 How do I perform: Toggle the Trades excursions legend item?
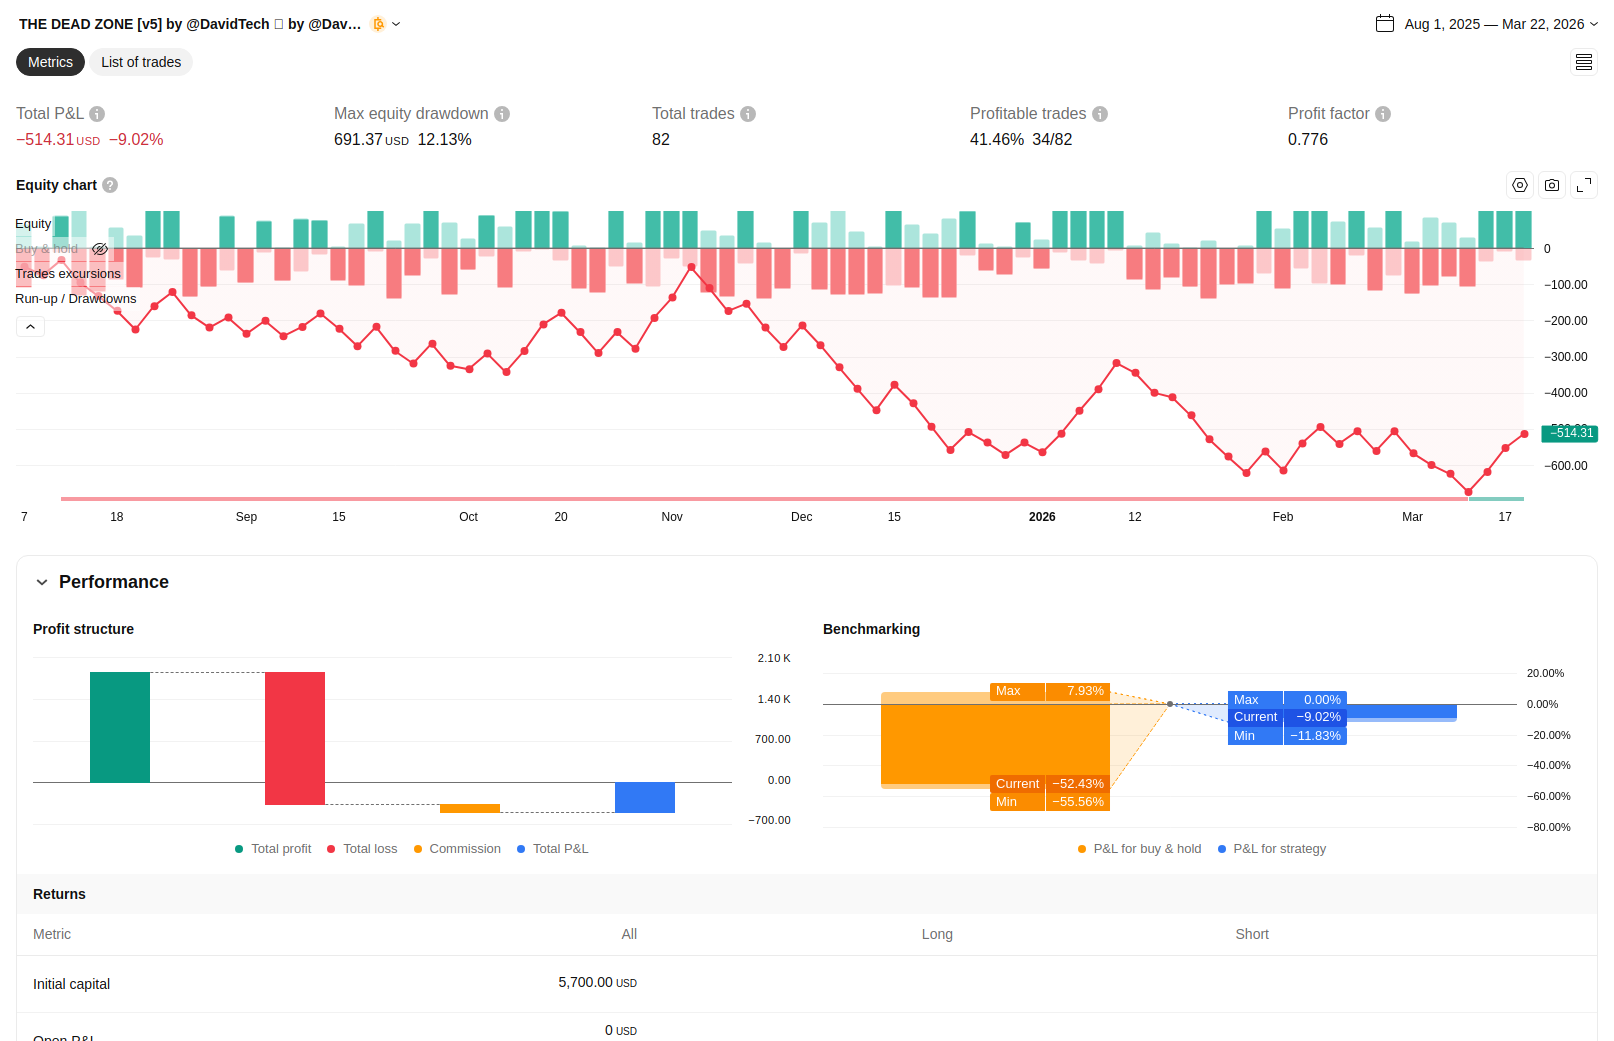tap(68, 274)
